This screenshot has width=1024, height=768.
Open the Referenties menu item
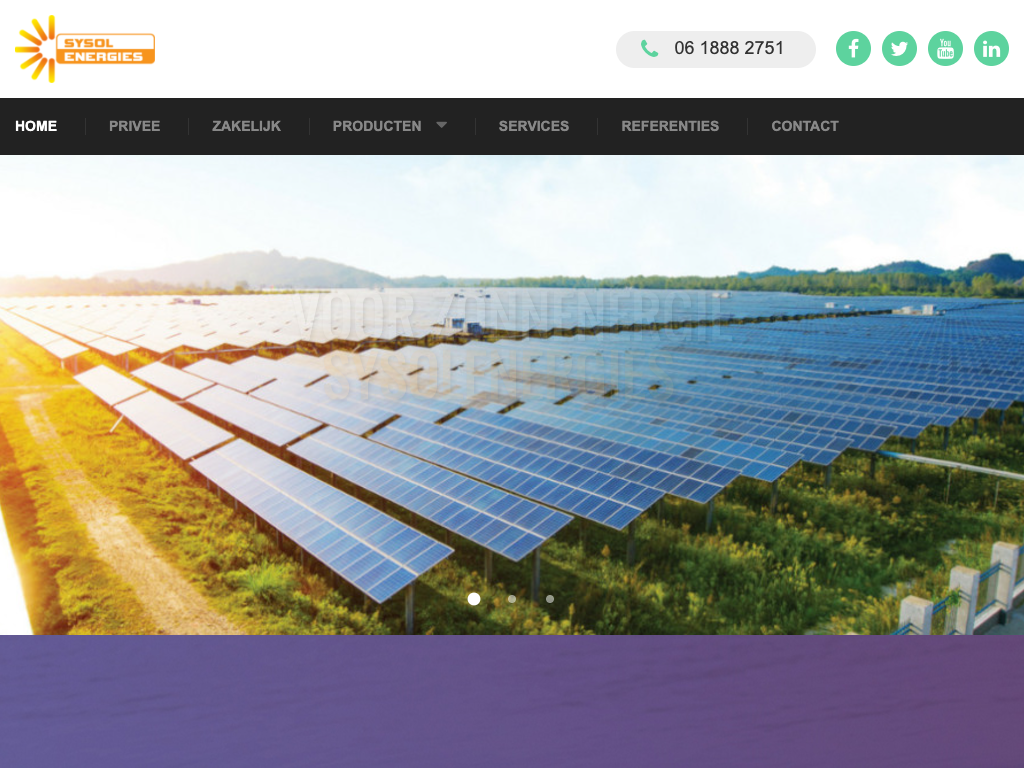click(670, 126)
